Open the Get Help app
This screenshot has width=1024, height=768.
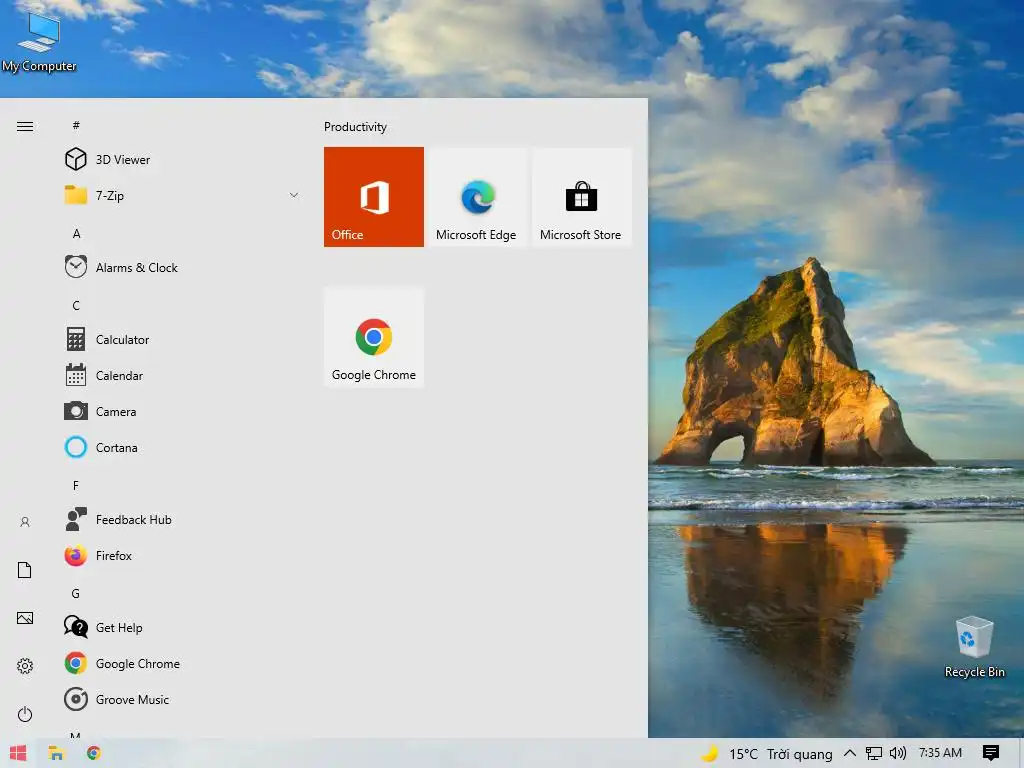coord(182,628)
